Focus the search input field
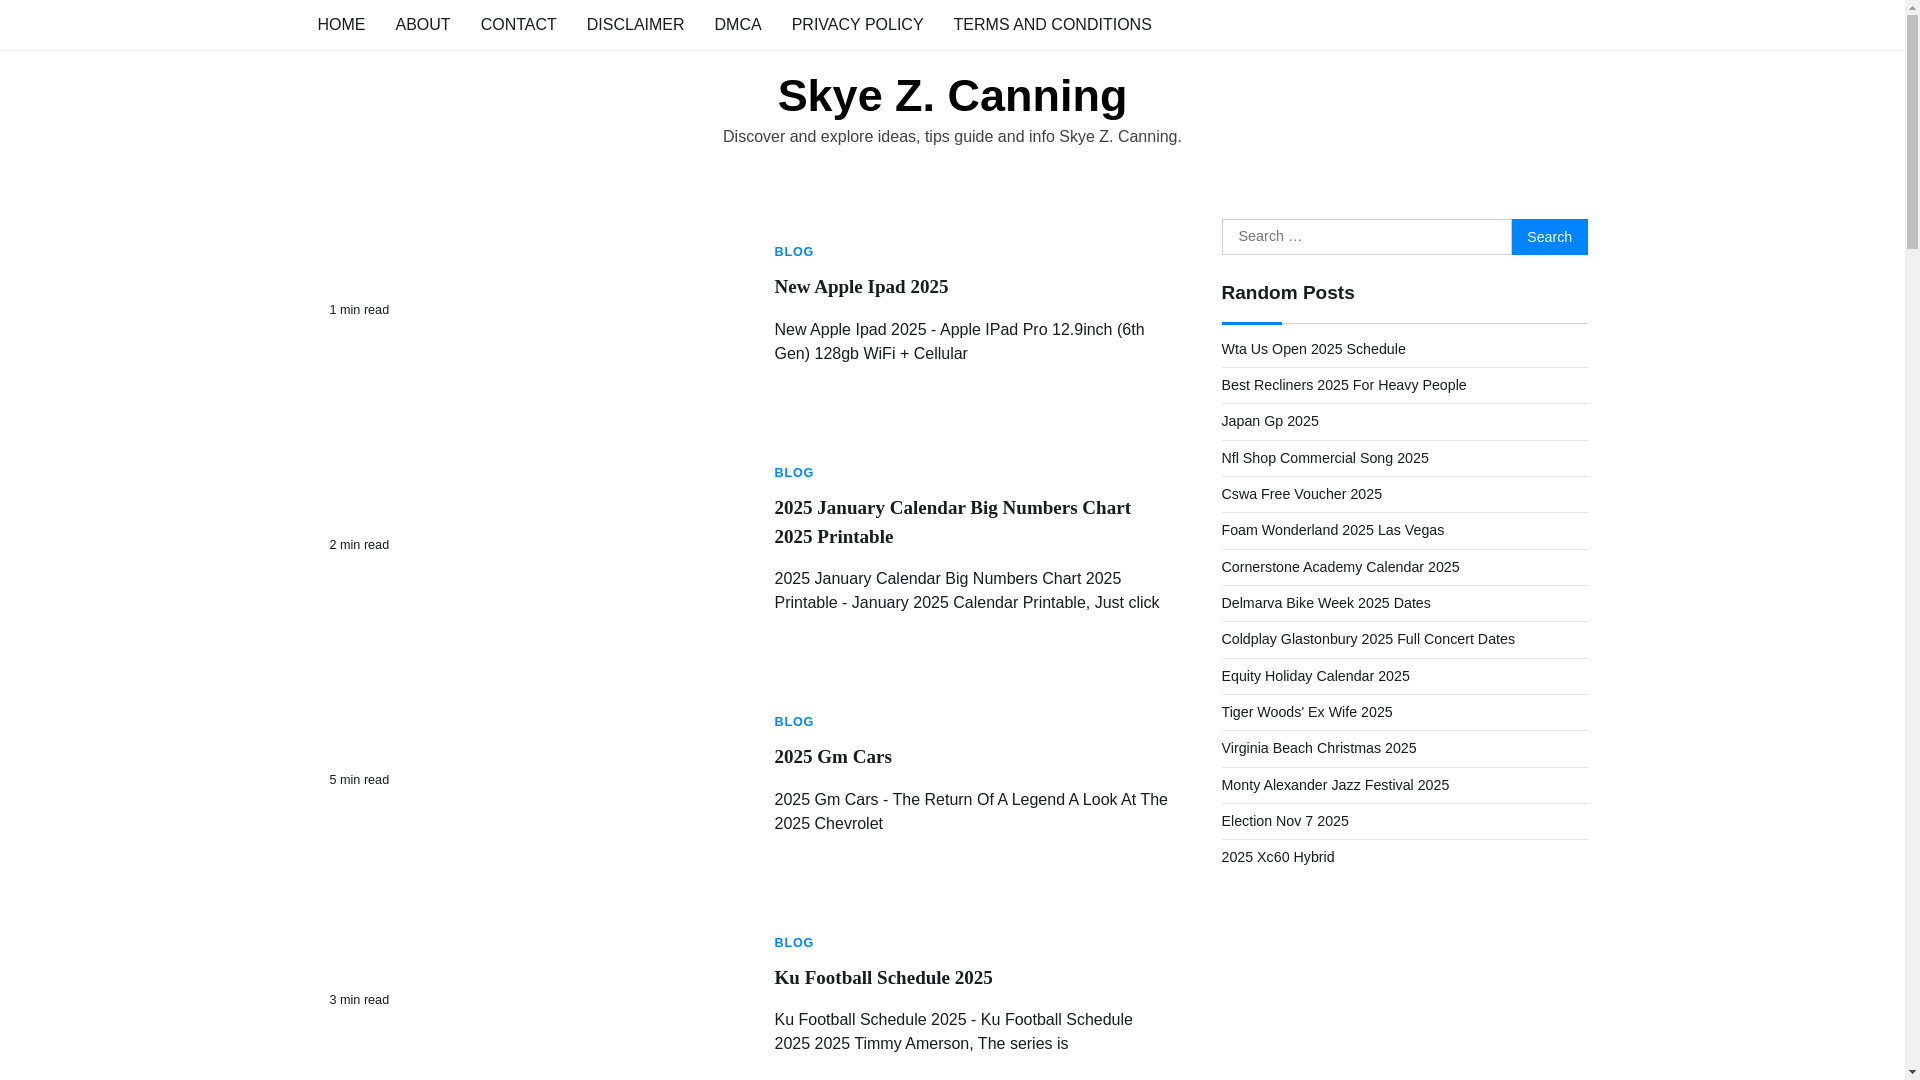This screenshot has height=1080, width=1920. 1366,237
